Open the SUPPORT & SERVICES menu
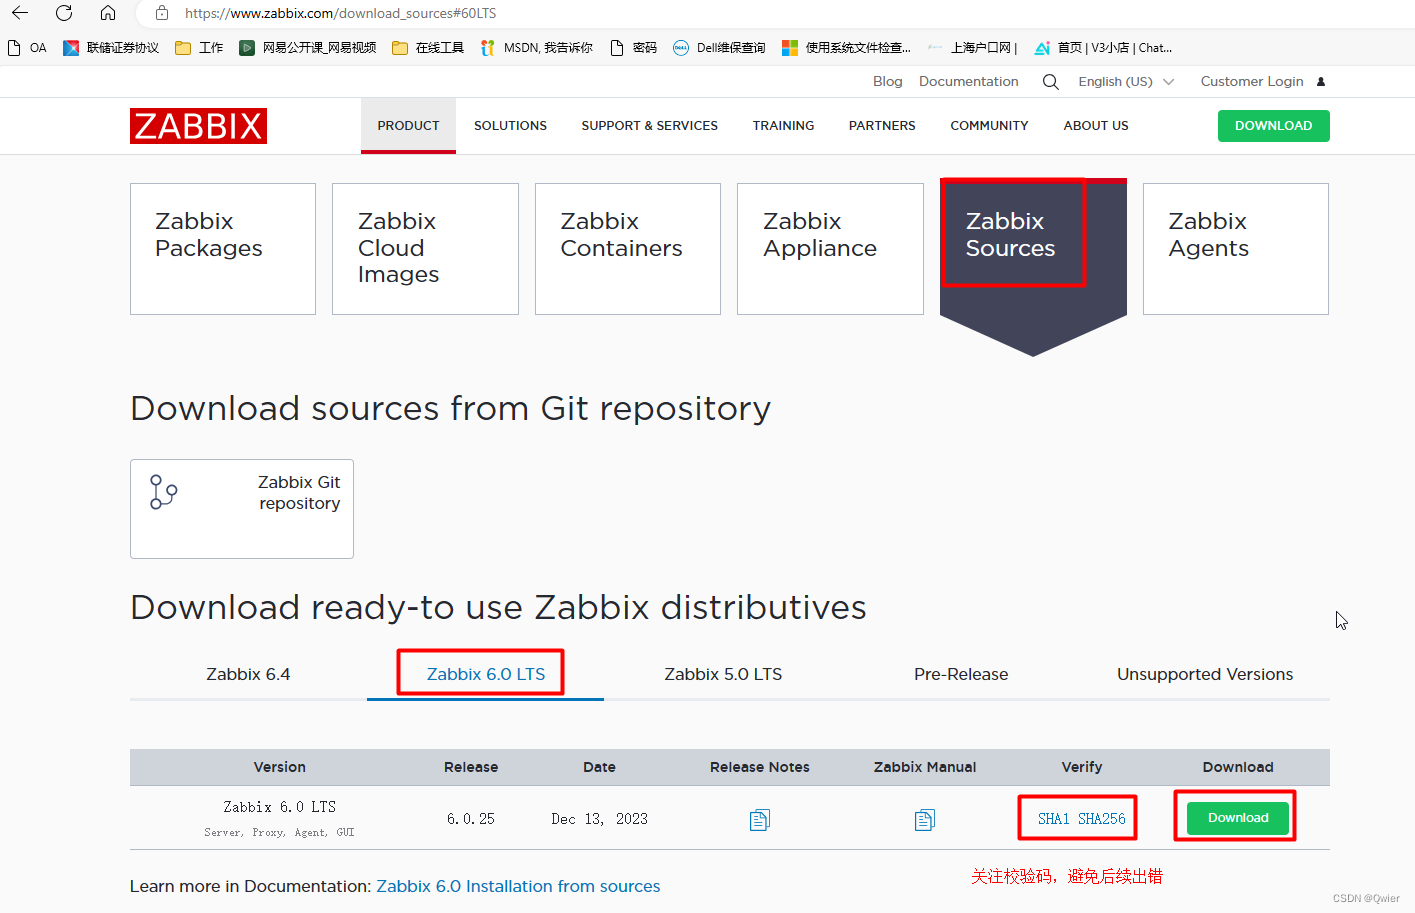 (649, 125)
